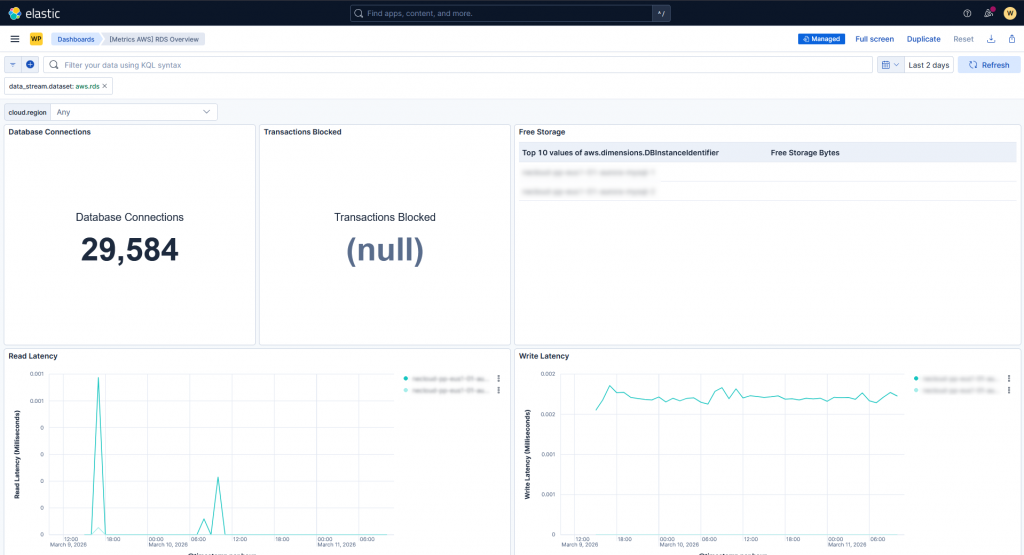Click the user avatar profile icon
The width and height of the screenshot is (1024, 555).
tap(1009, 13)
